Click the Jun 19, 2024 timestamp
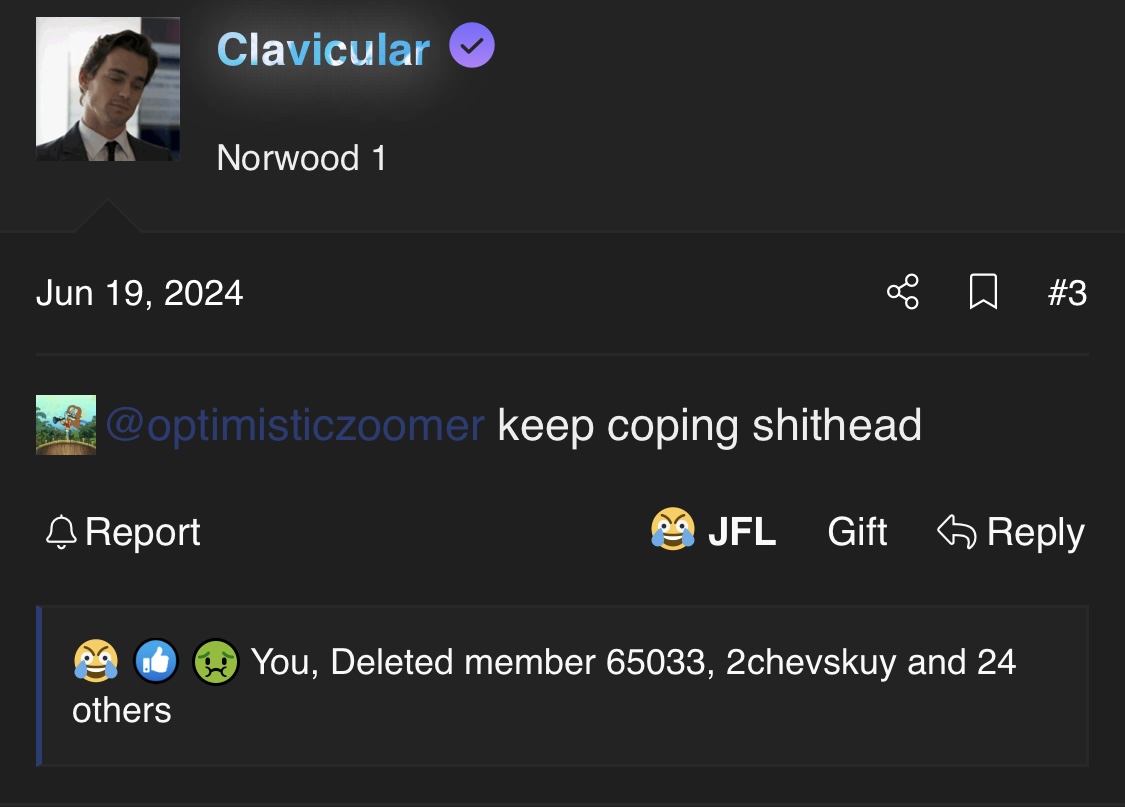The height and width of the screenshot is (807, 1125). pyautogui.click(x=140, y=293)
